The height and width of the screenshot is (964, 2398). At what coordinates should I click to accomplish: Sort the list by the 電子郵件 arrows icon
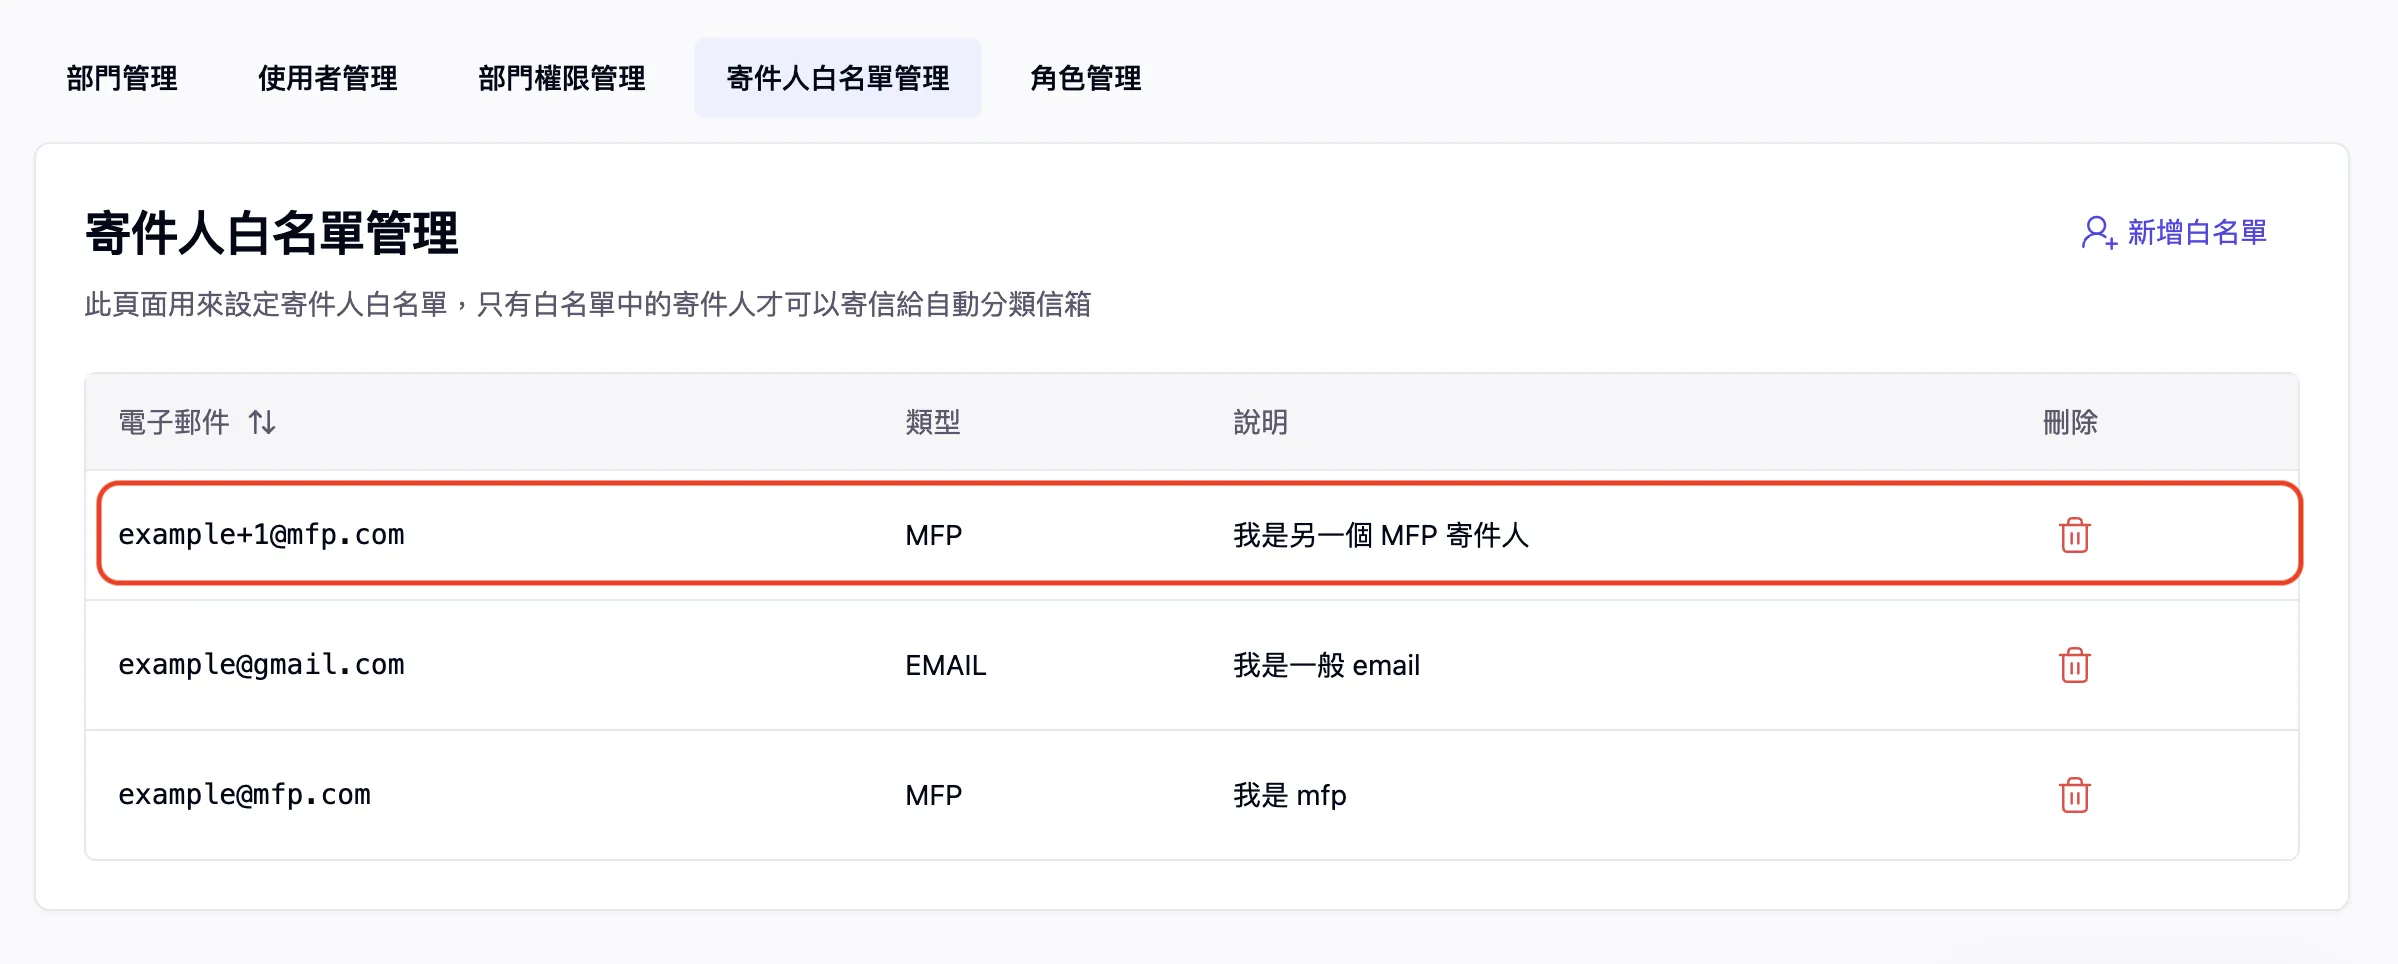tap(262, 422)
